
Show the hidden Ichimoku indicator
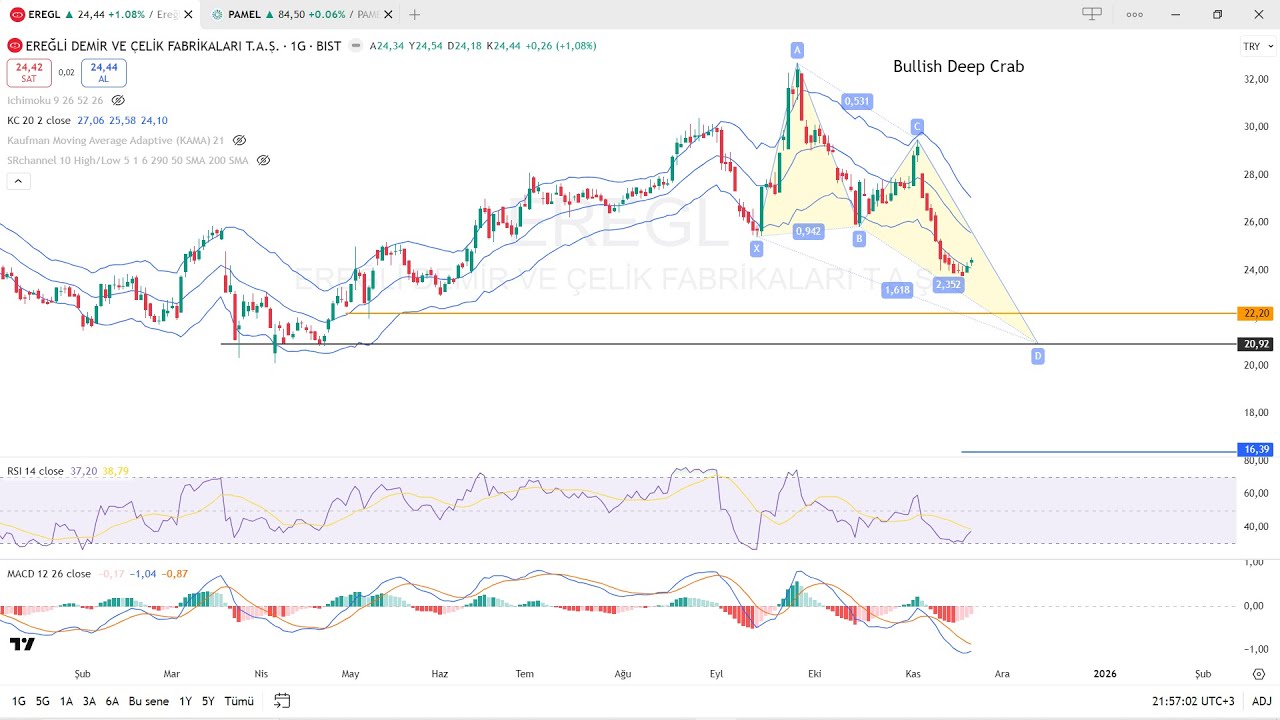118,100
